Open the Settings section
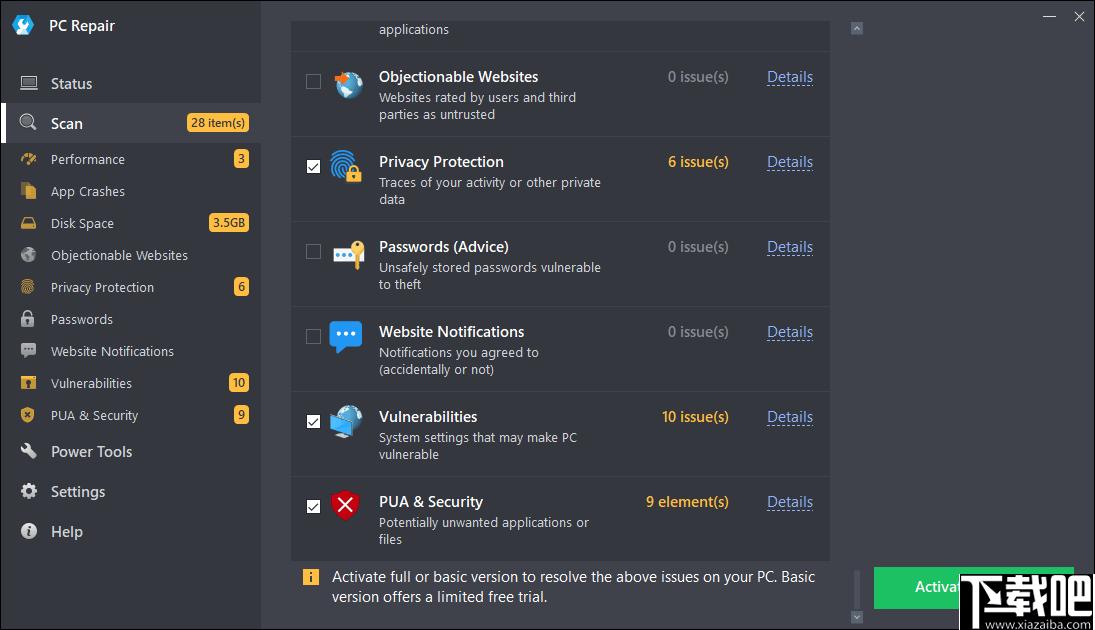 pyautogui.click(x=131, y=491)
